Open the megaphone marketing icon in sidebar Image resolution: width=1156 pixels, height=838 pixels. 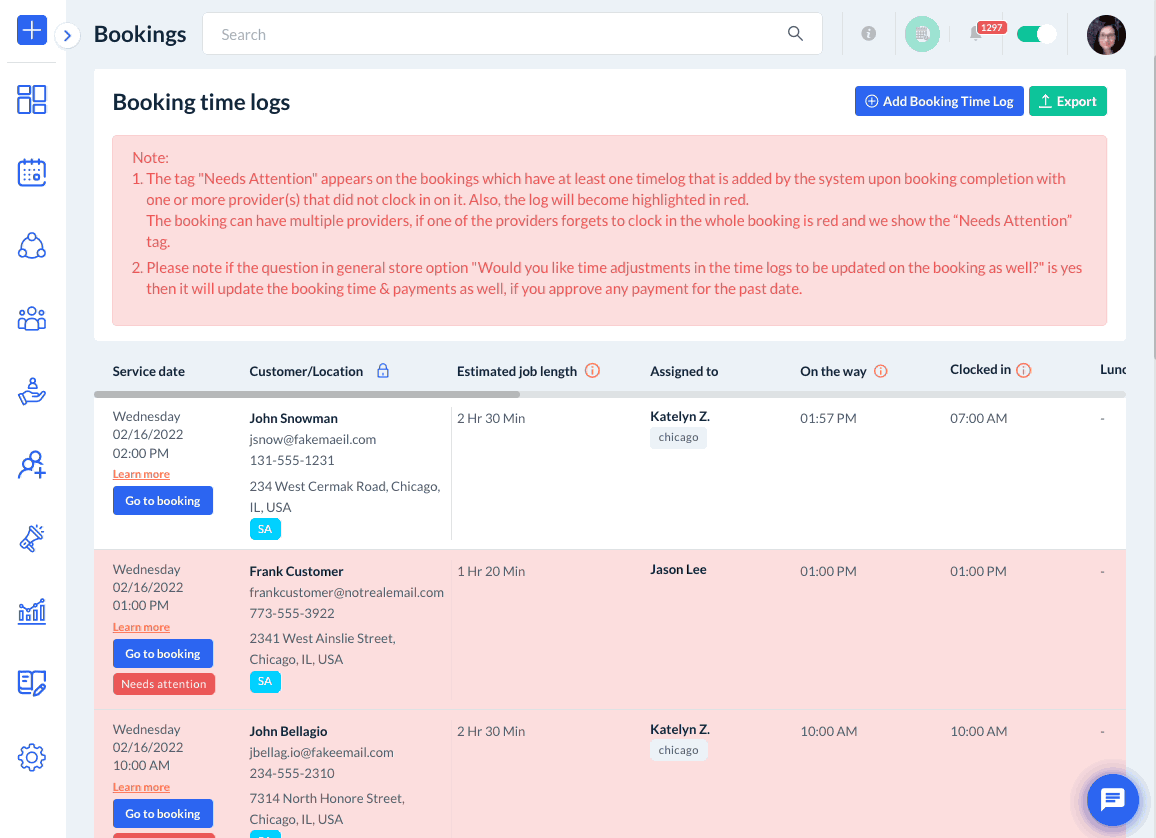coord(32,538)
